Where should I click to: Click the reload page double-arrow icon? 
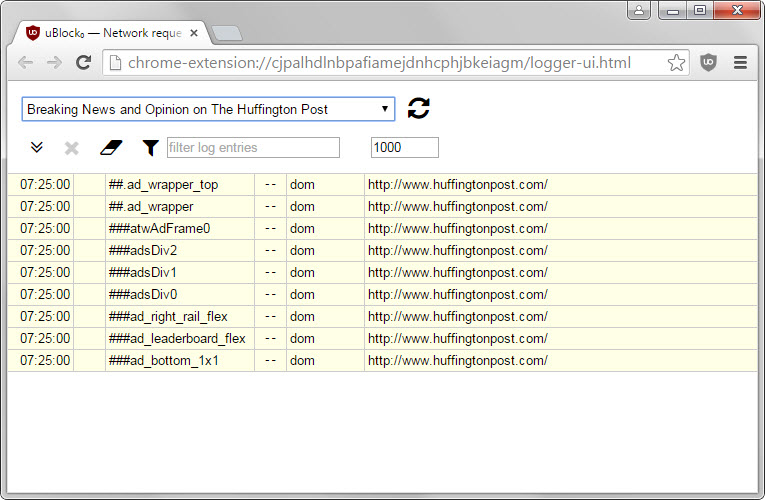[419, 108]
